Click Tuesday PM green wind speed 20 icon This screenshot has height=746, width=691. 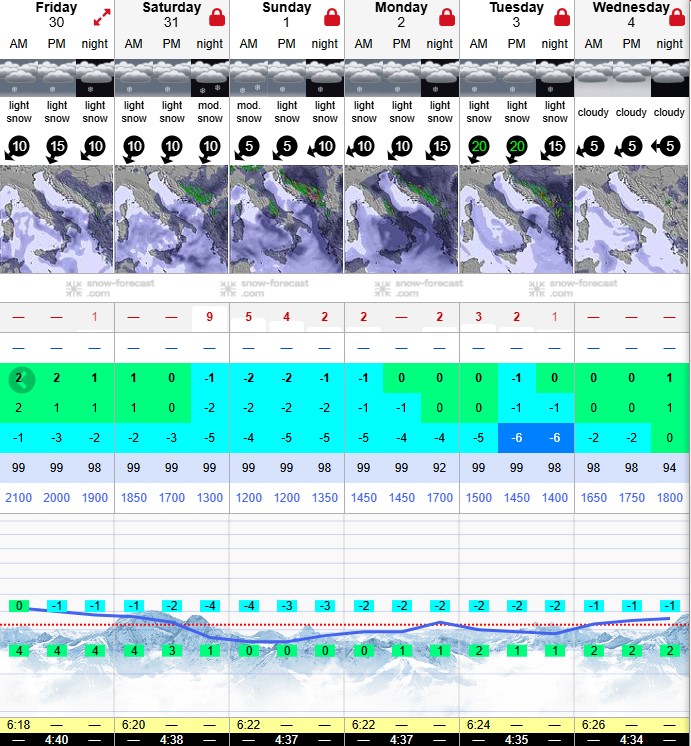point(516,148)
